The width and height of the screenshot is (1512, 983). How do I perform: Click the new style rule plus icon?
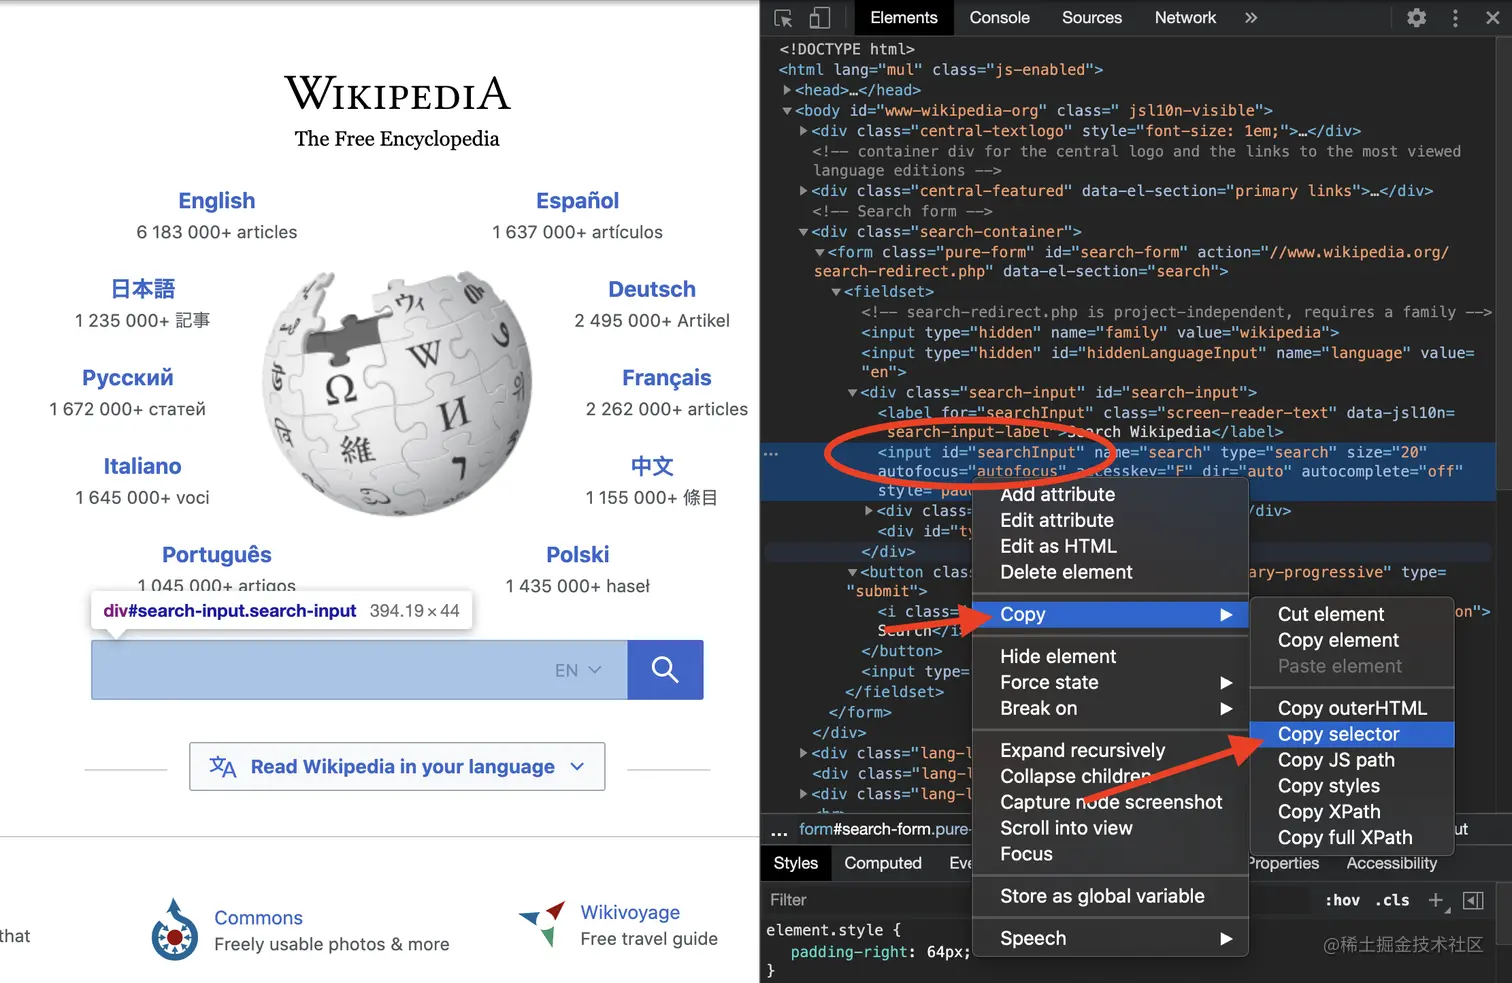click(1437, 900)
